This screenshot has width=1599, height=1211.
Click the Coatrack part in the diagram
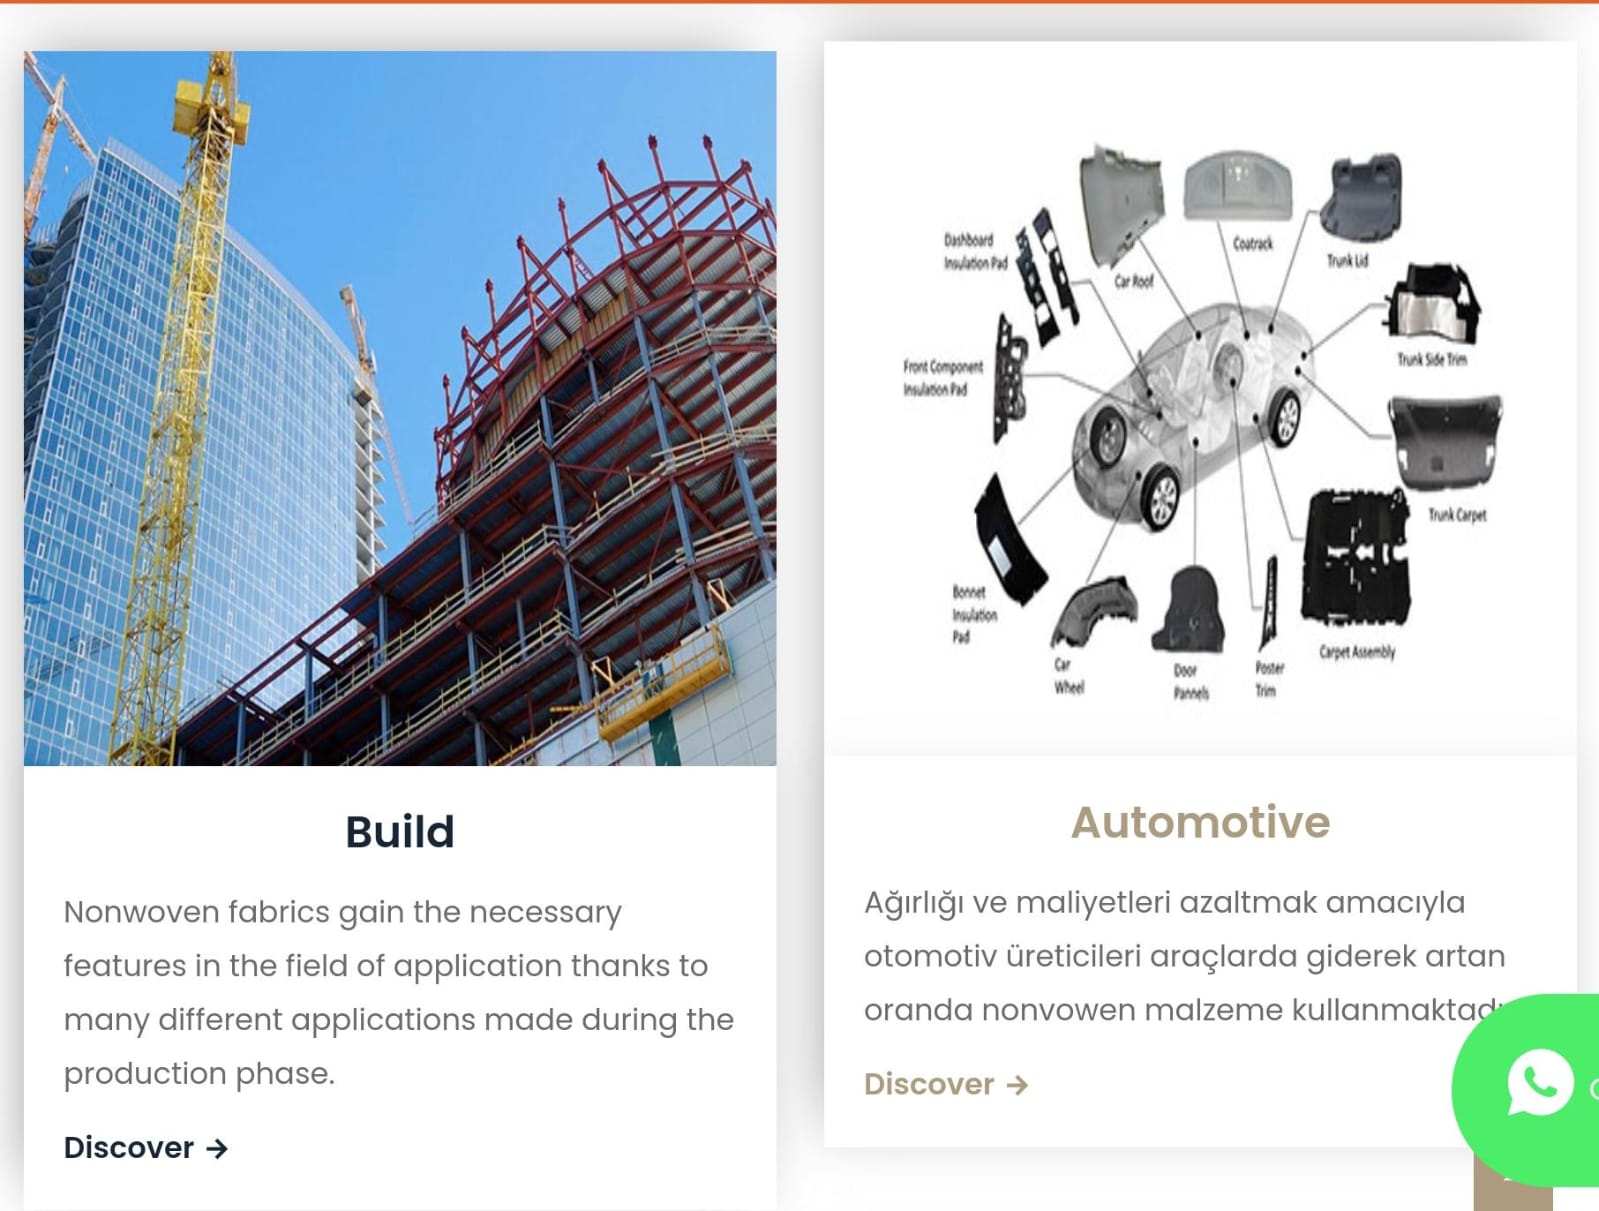(1237, 186)
